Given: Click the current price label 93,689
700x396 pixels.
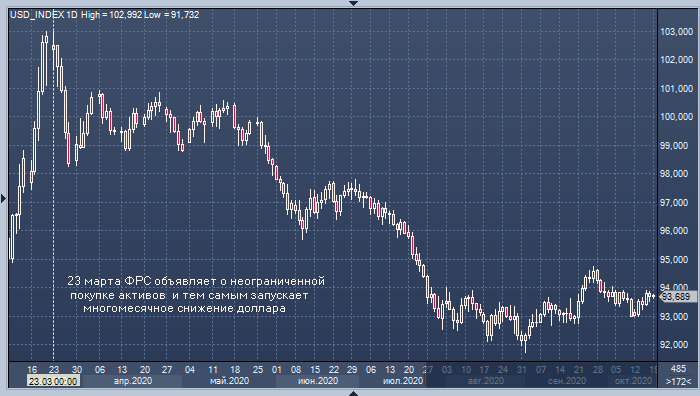Looking at the screenshot, I should (677, 296).
